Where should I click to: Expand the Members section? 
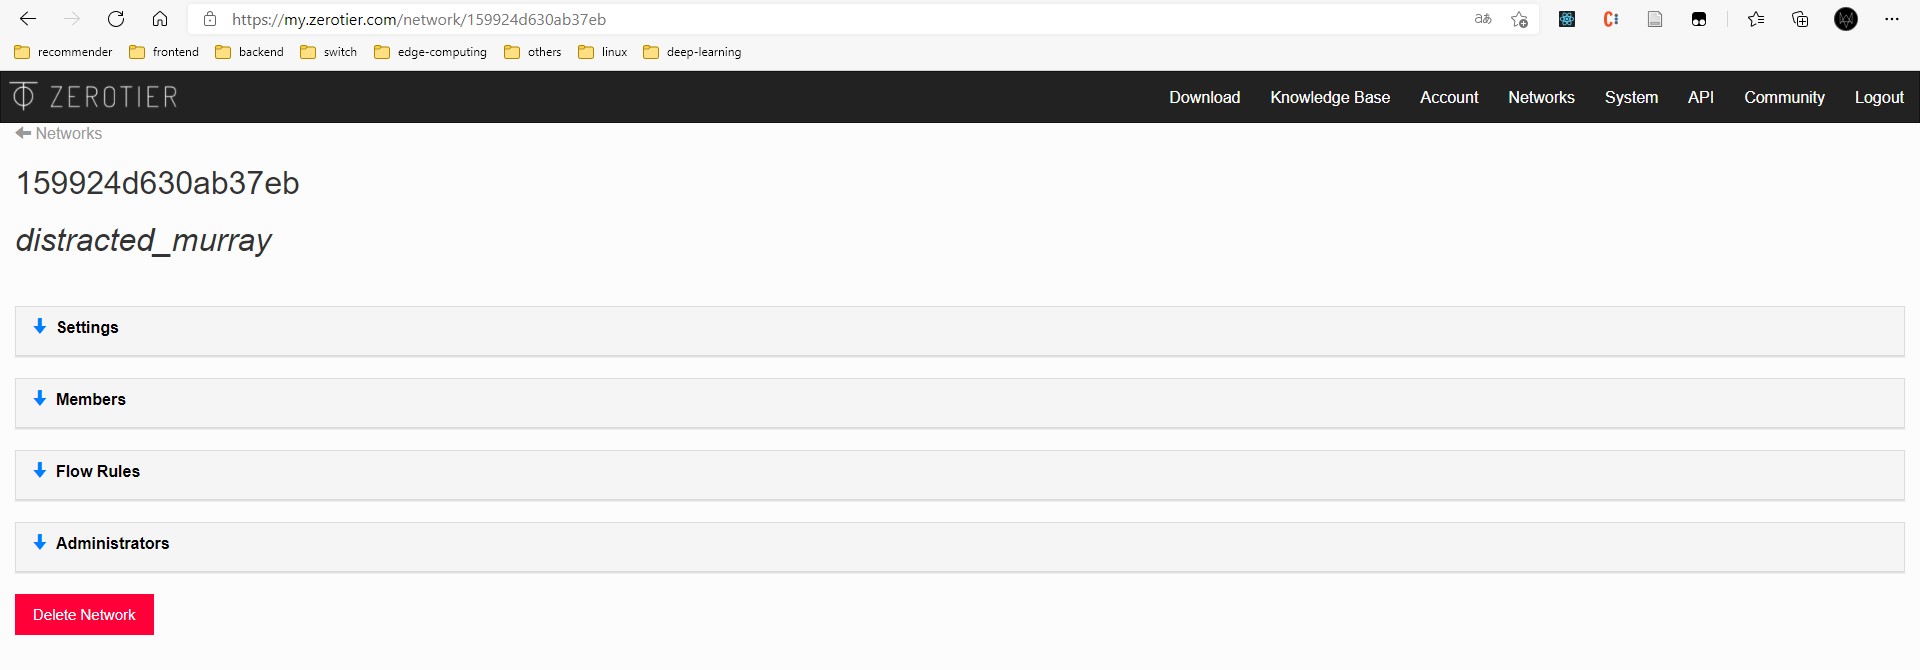[90, 399]
